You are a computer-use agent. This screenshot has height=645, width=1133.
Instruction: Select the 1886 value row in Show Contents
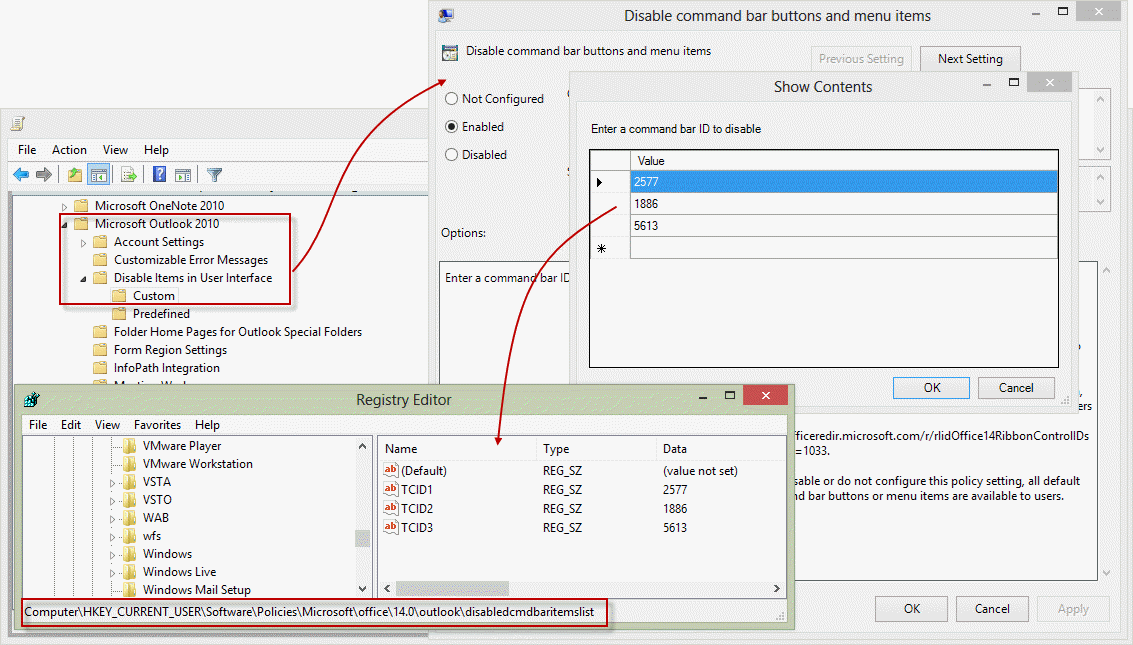pyautogui.click(x=843, y=204)
